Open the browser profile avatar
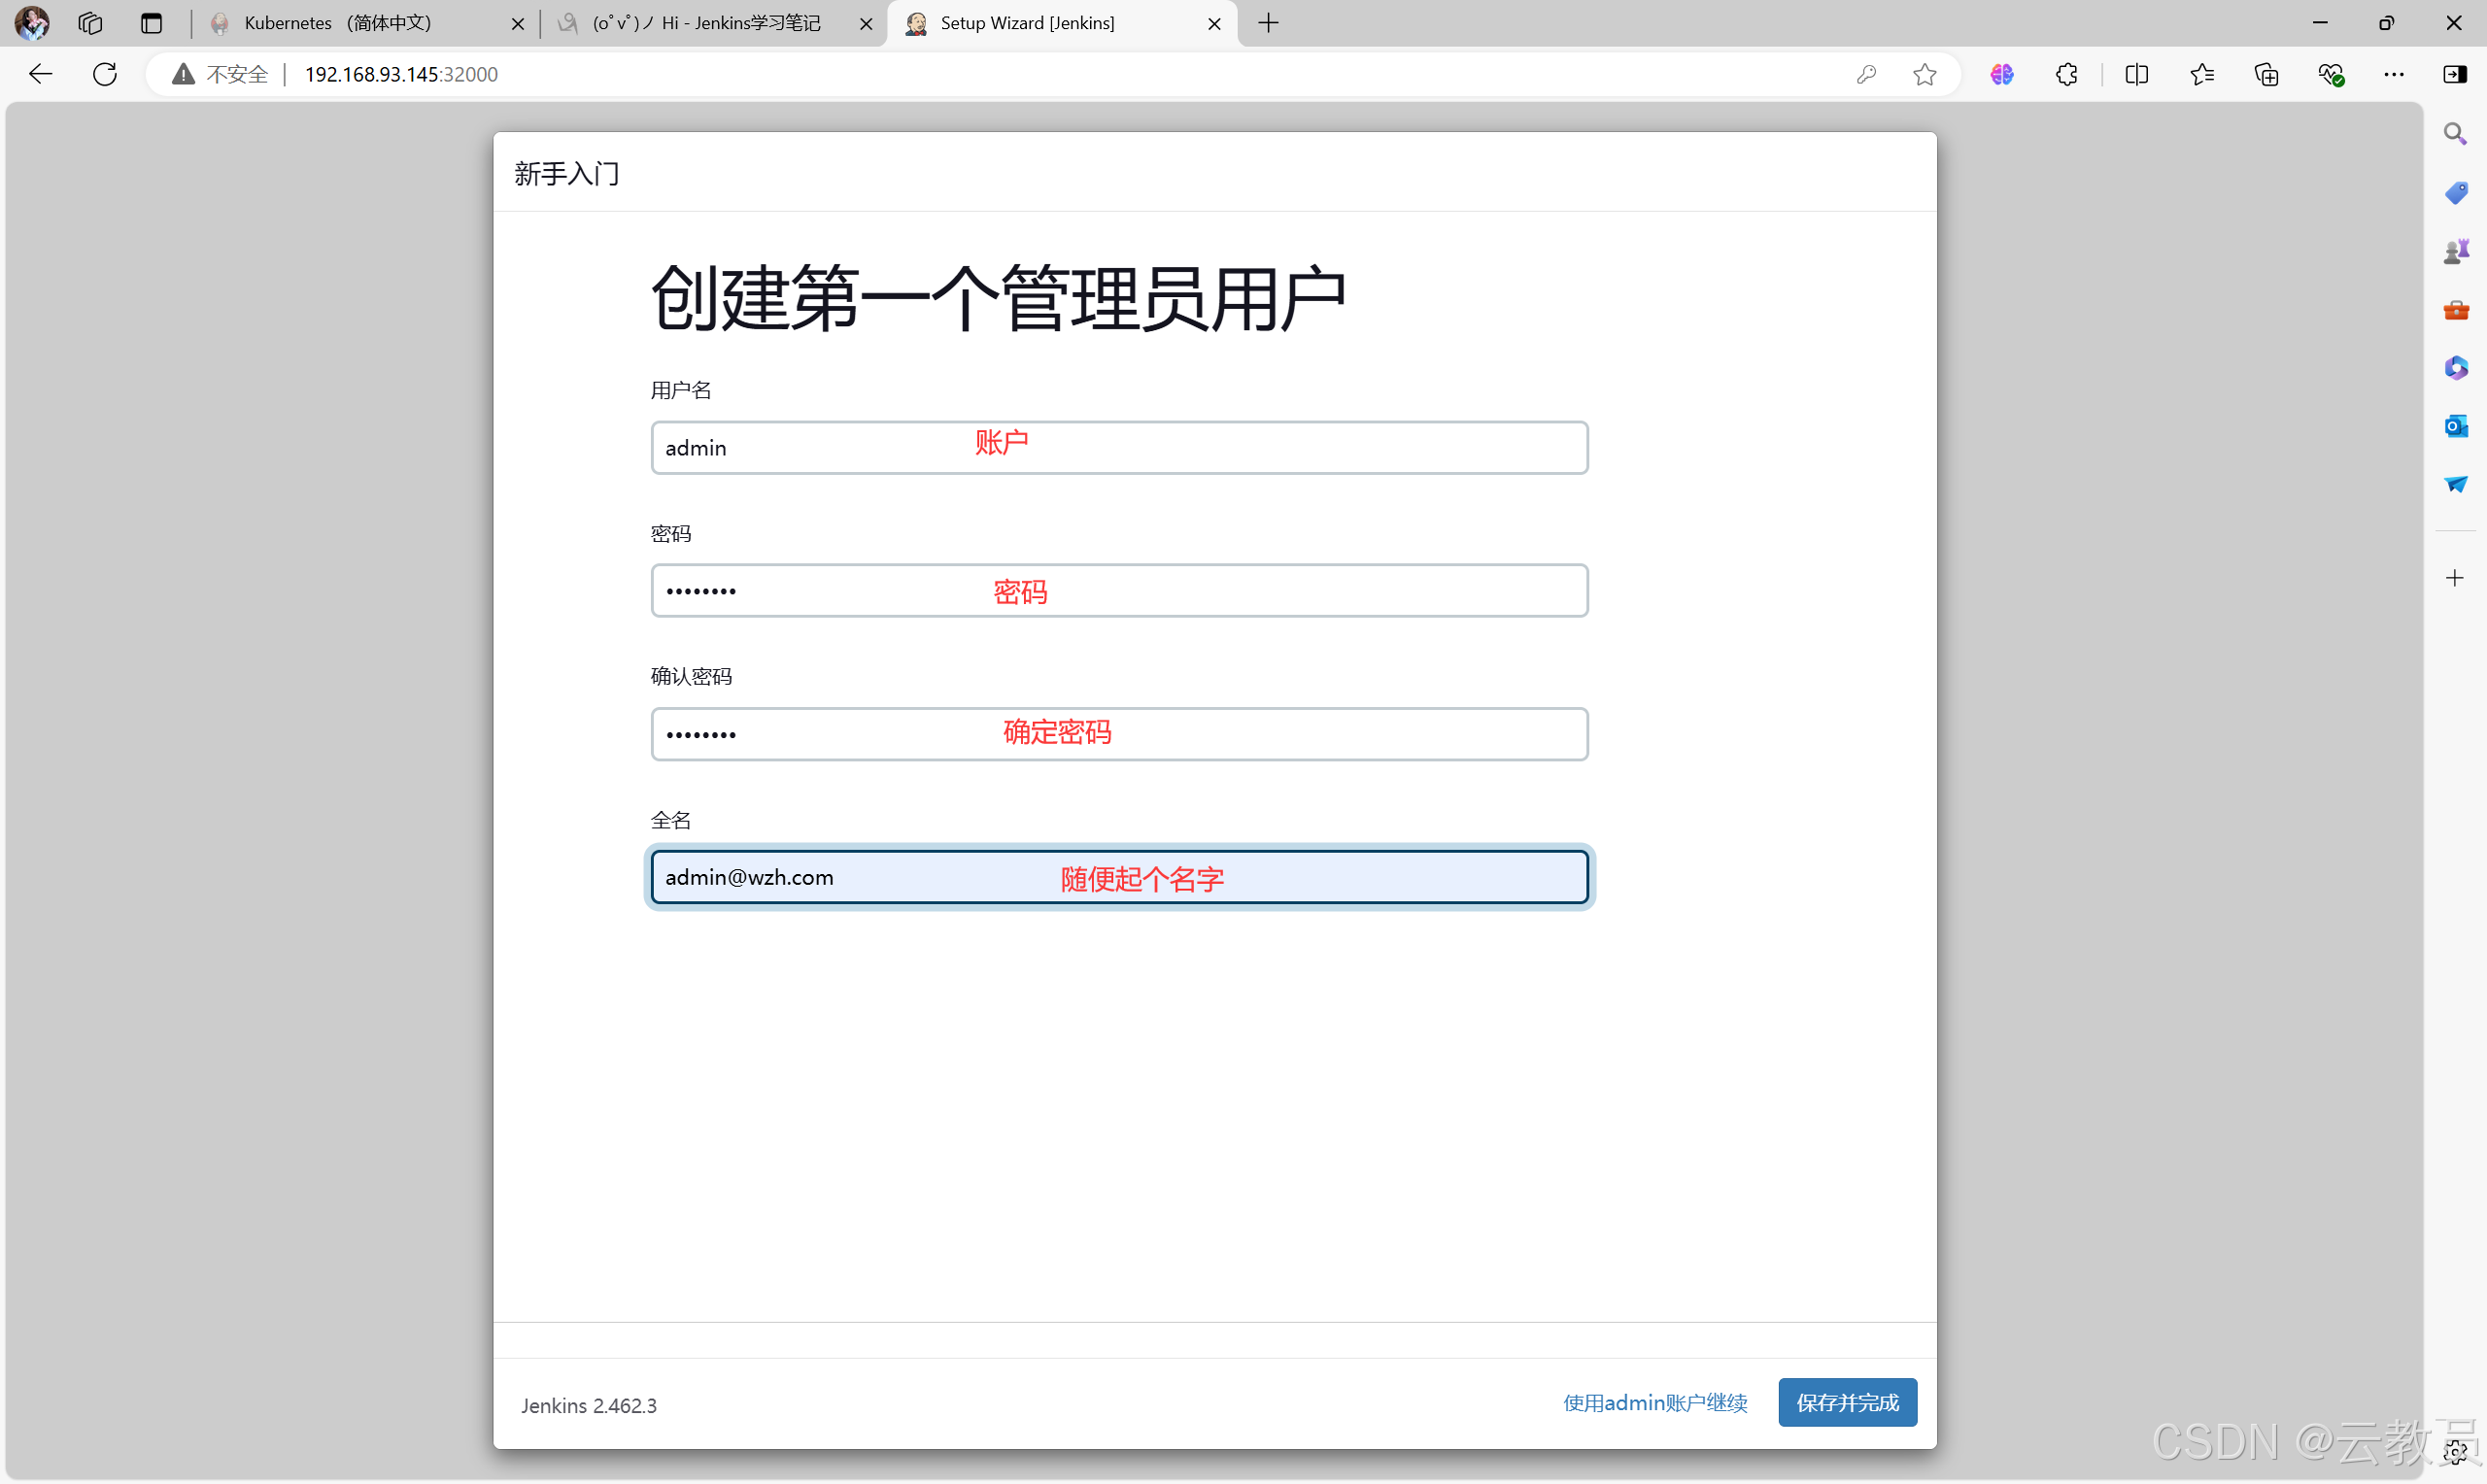This screenshot has height=1484, width=2487. click(32, 23)
